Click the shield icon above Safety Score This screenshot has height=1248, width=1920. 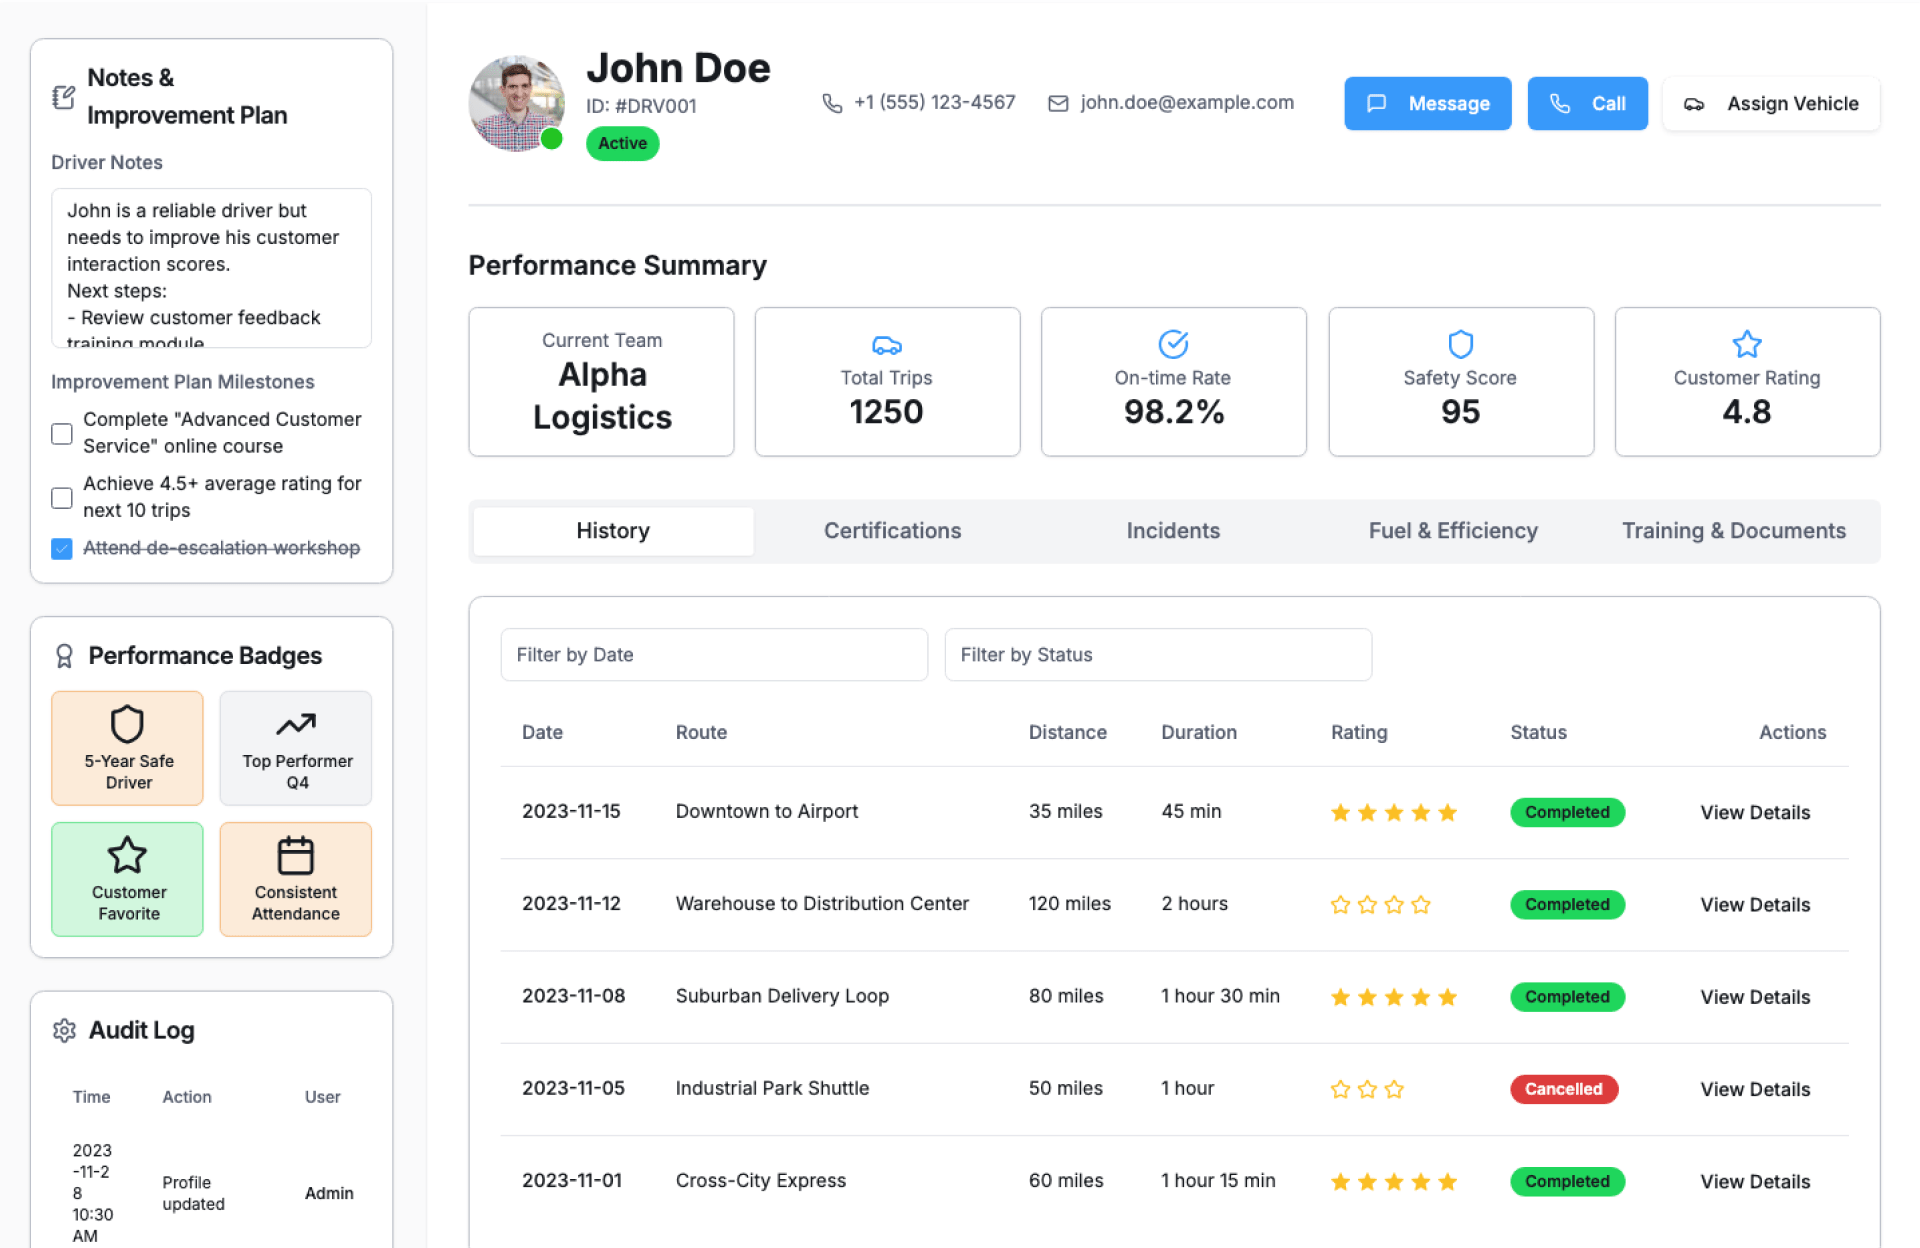click(1460, 344)
